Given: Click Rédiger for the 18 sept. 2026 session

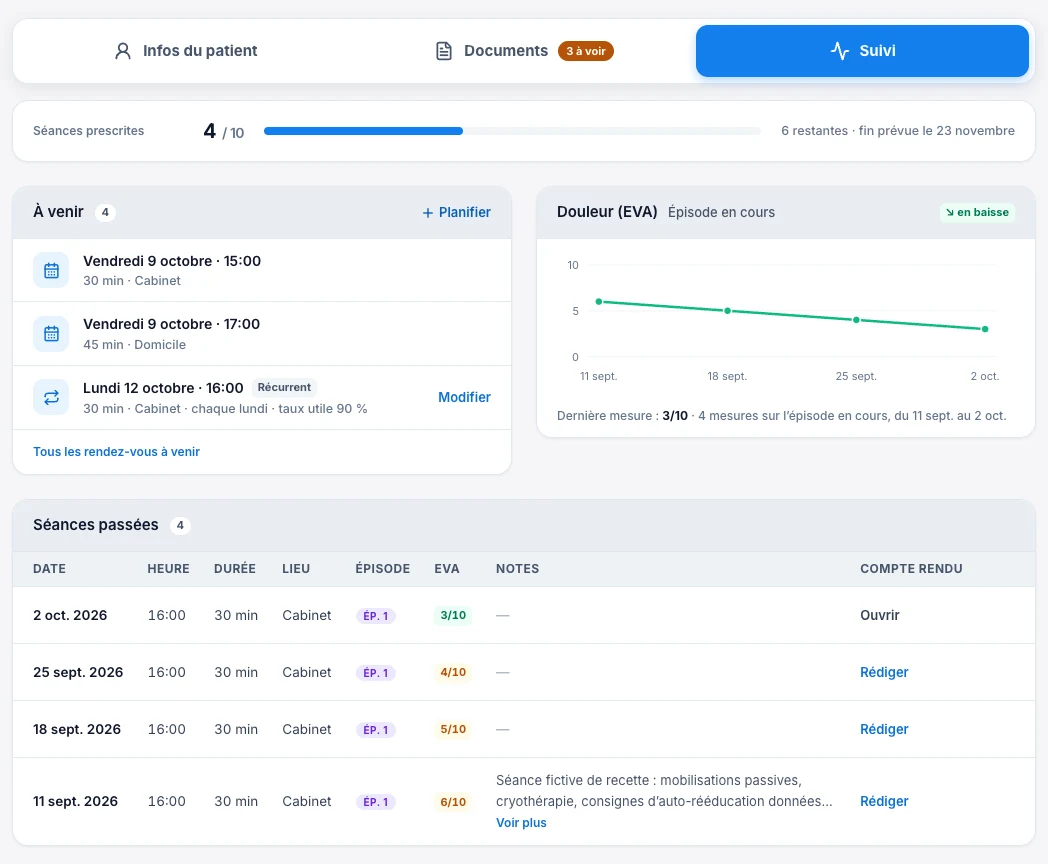Looking at the screenshot, I should [x=884, y=729].
